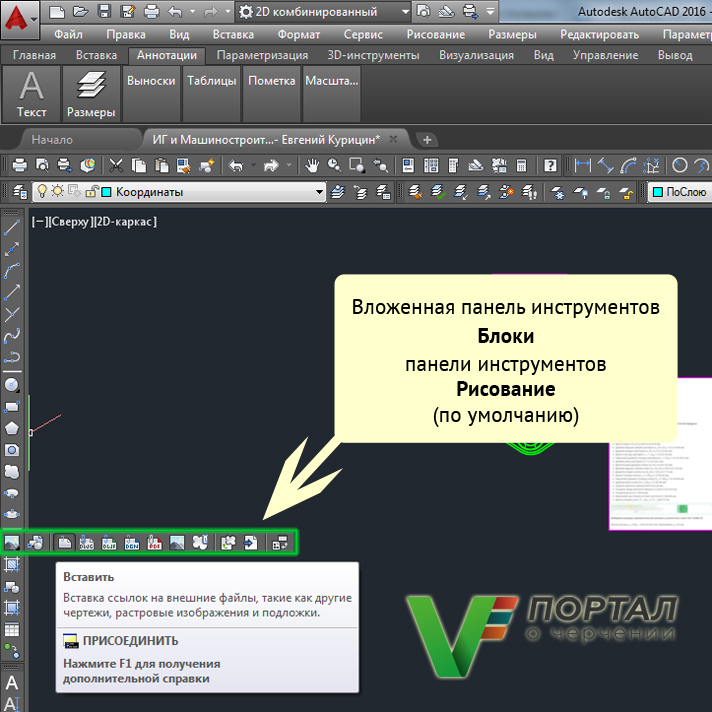Click the cyan layer color swatch

[106, 192]
